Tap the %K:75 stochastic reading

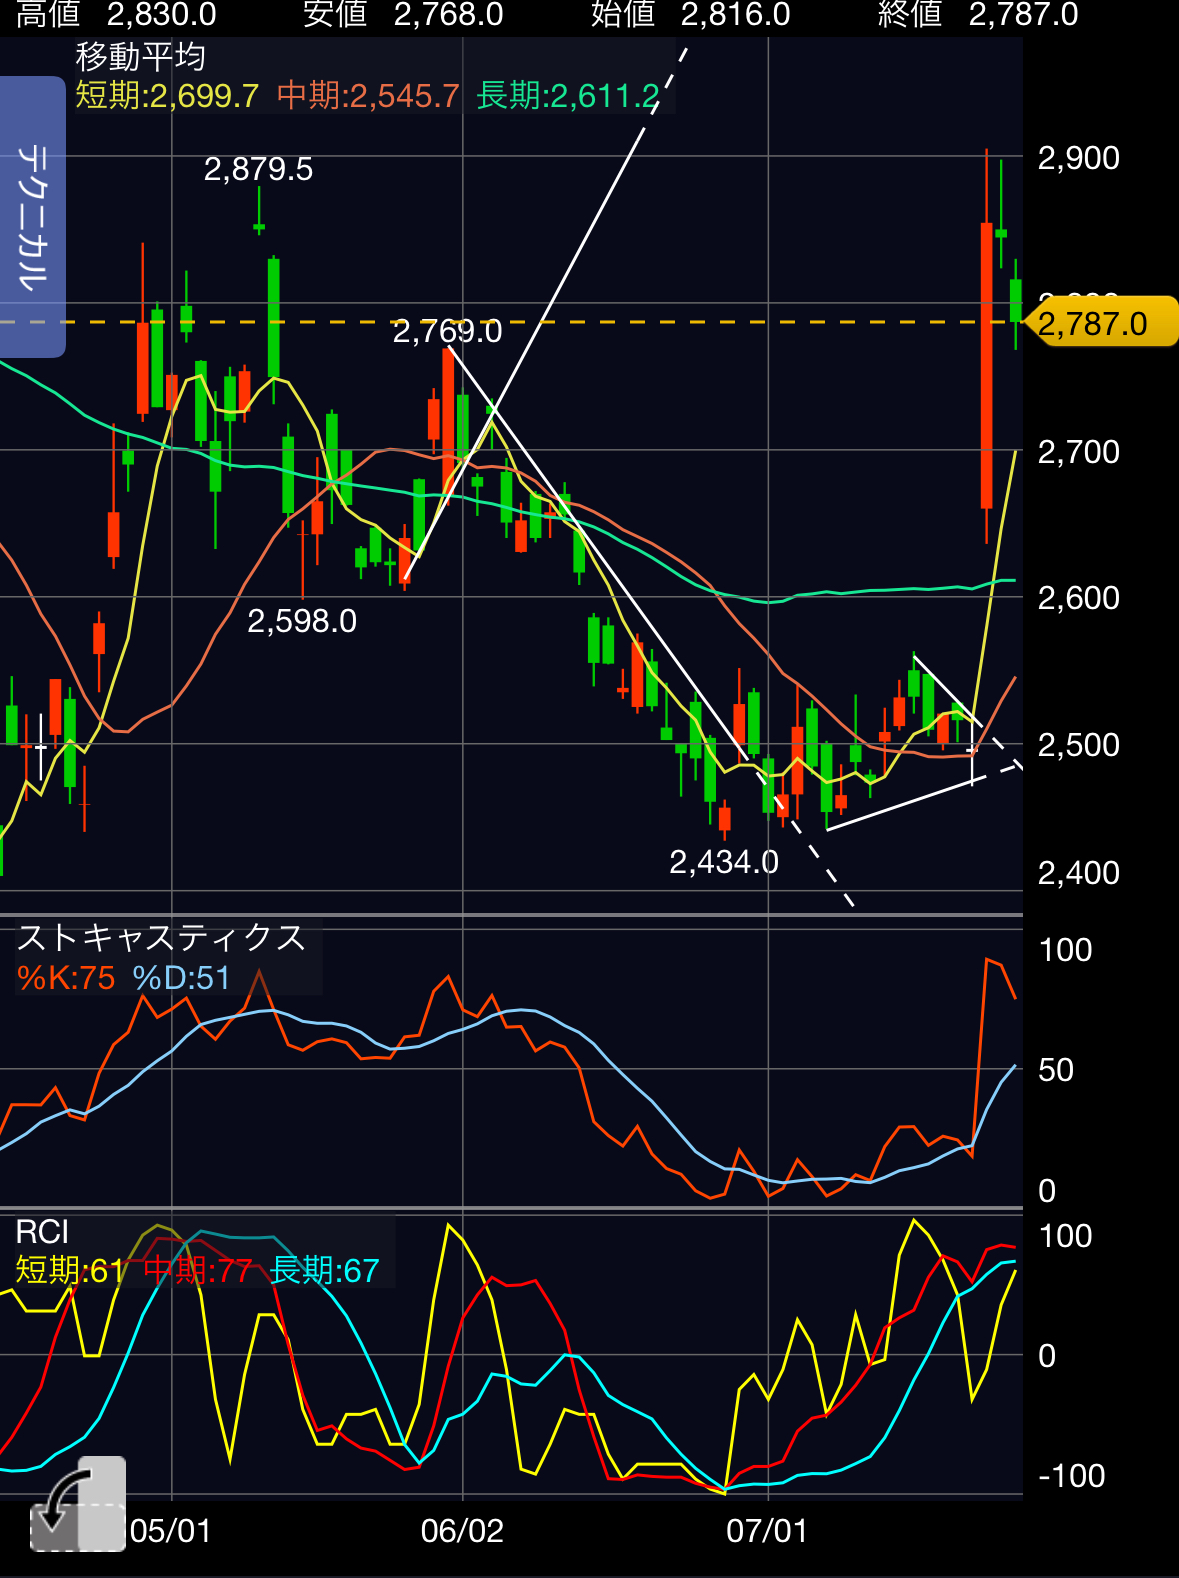(66, 977)
